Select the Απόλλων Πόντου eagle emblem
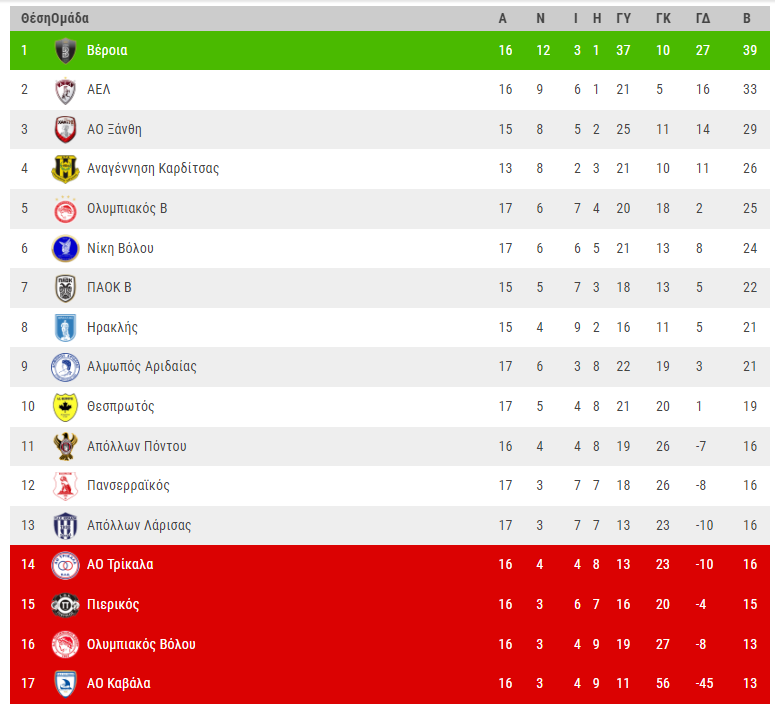775x707 pixels. pyautogui.click(x=65, y=446)
